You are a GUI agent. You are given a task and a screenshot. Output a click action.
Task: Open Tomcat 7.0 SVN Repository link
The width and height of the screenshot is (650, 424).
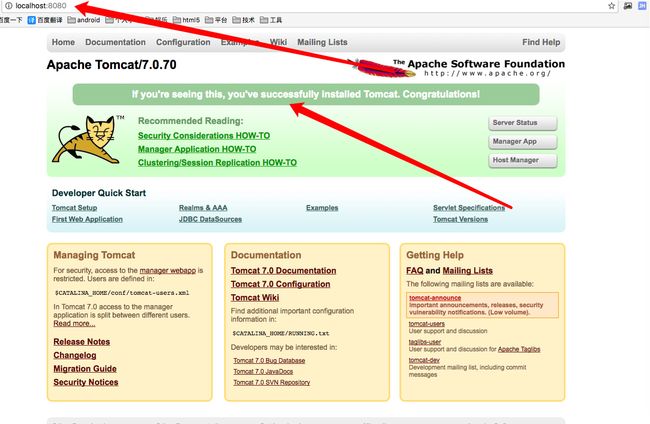272,383
